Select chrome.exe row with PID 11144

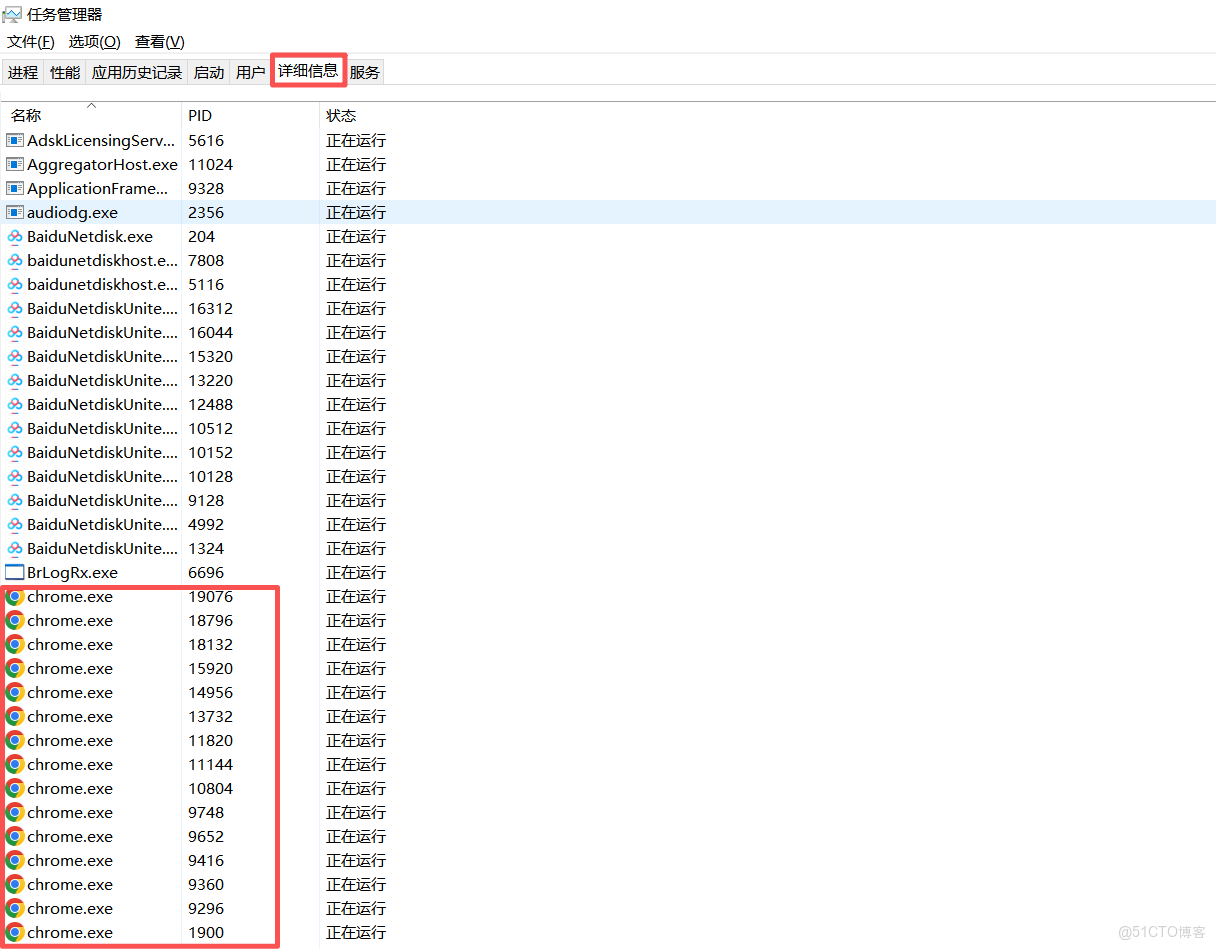(x=608, y=764)
